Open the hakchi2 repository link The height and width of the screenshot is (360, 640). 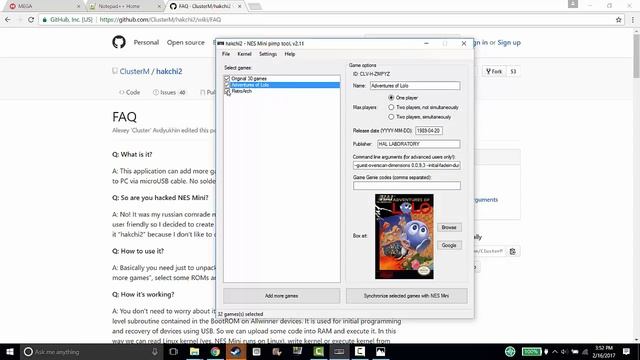coord(169,71)
